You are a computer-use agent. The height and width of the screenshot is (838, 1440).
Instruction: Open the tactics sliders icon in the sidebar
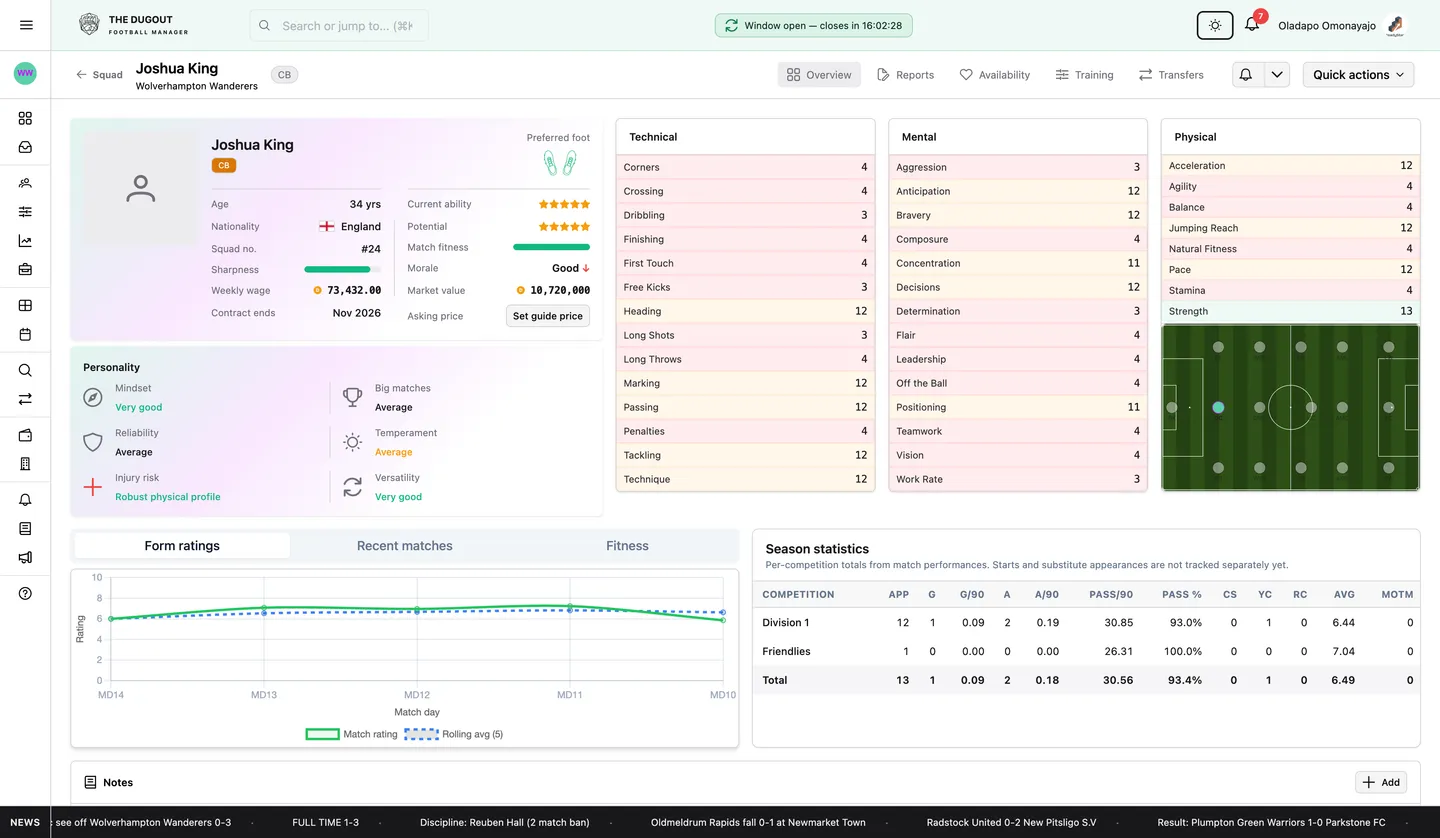tap(25, 212)
